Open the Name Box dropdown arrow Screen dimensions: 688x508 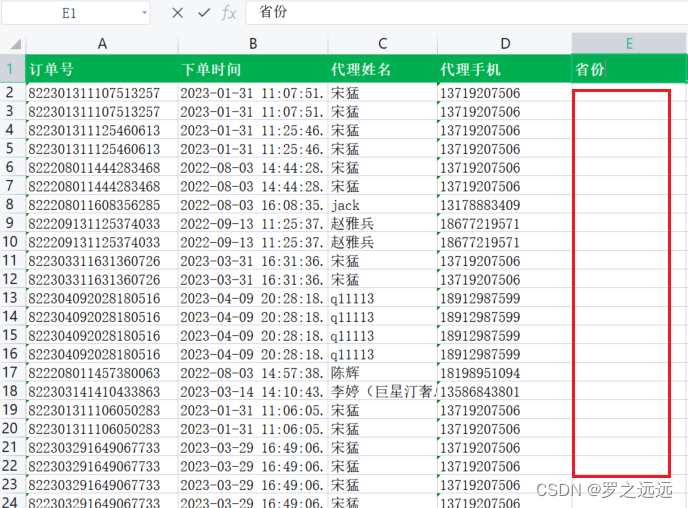click(x=144, y=13)
